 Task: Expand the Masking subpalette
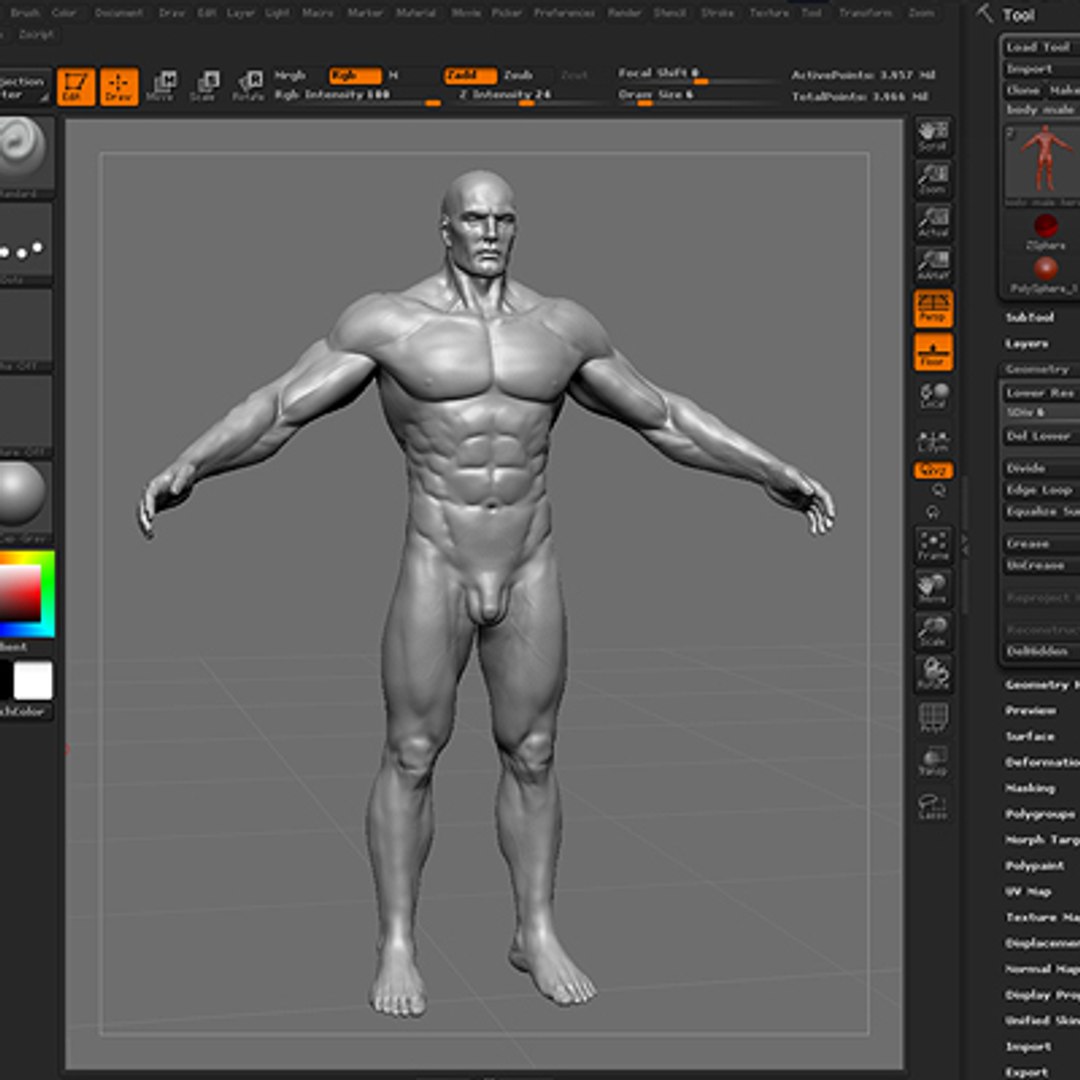tap(1030, 788)
